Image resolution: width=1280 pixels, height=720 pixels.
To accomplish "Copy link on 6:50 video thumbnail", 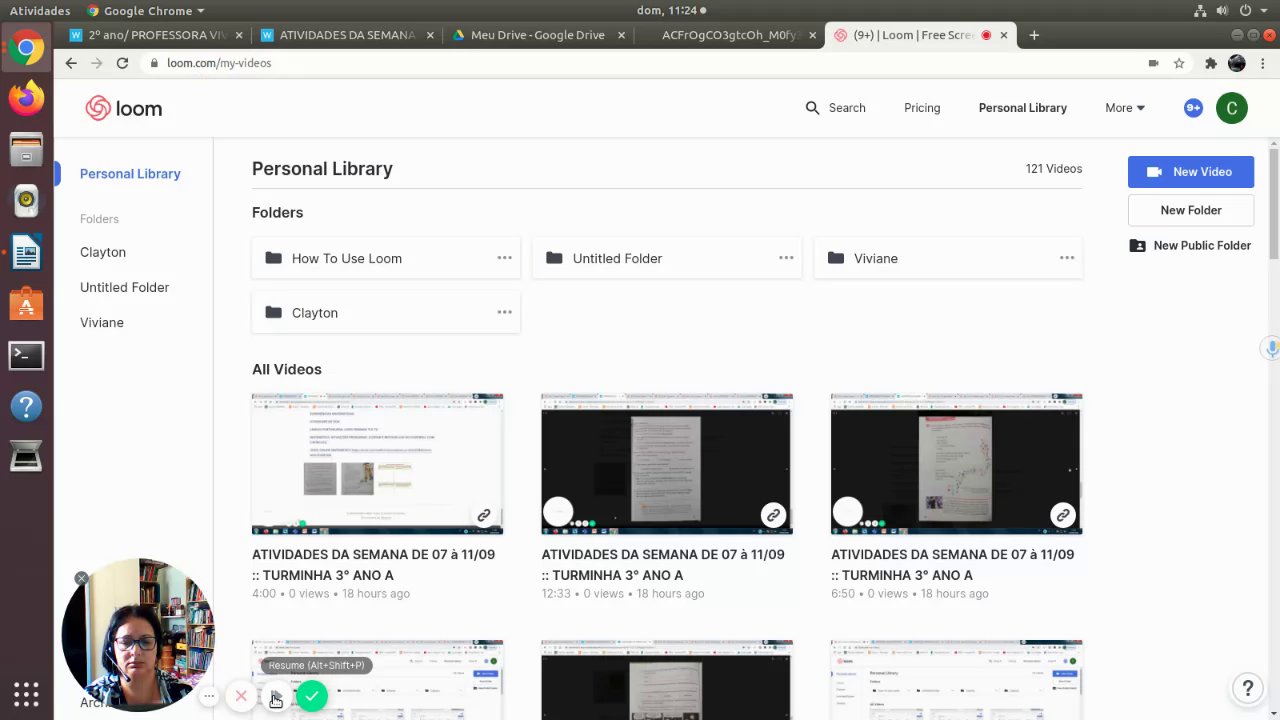I will click(1063, 516).
